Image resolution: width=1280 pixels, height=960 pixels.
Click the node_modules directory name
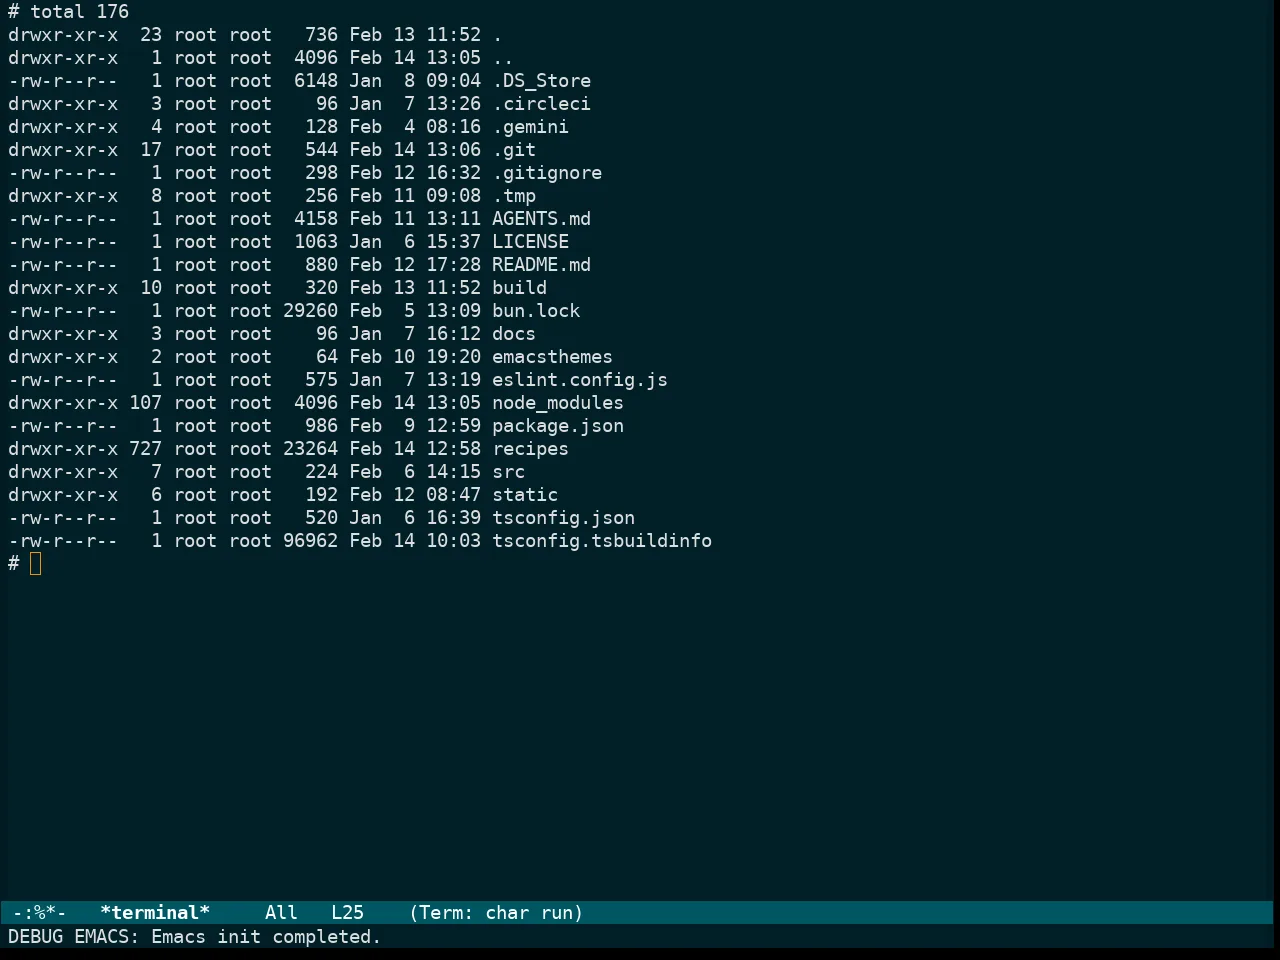tap(558, 403)
